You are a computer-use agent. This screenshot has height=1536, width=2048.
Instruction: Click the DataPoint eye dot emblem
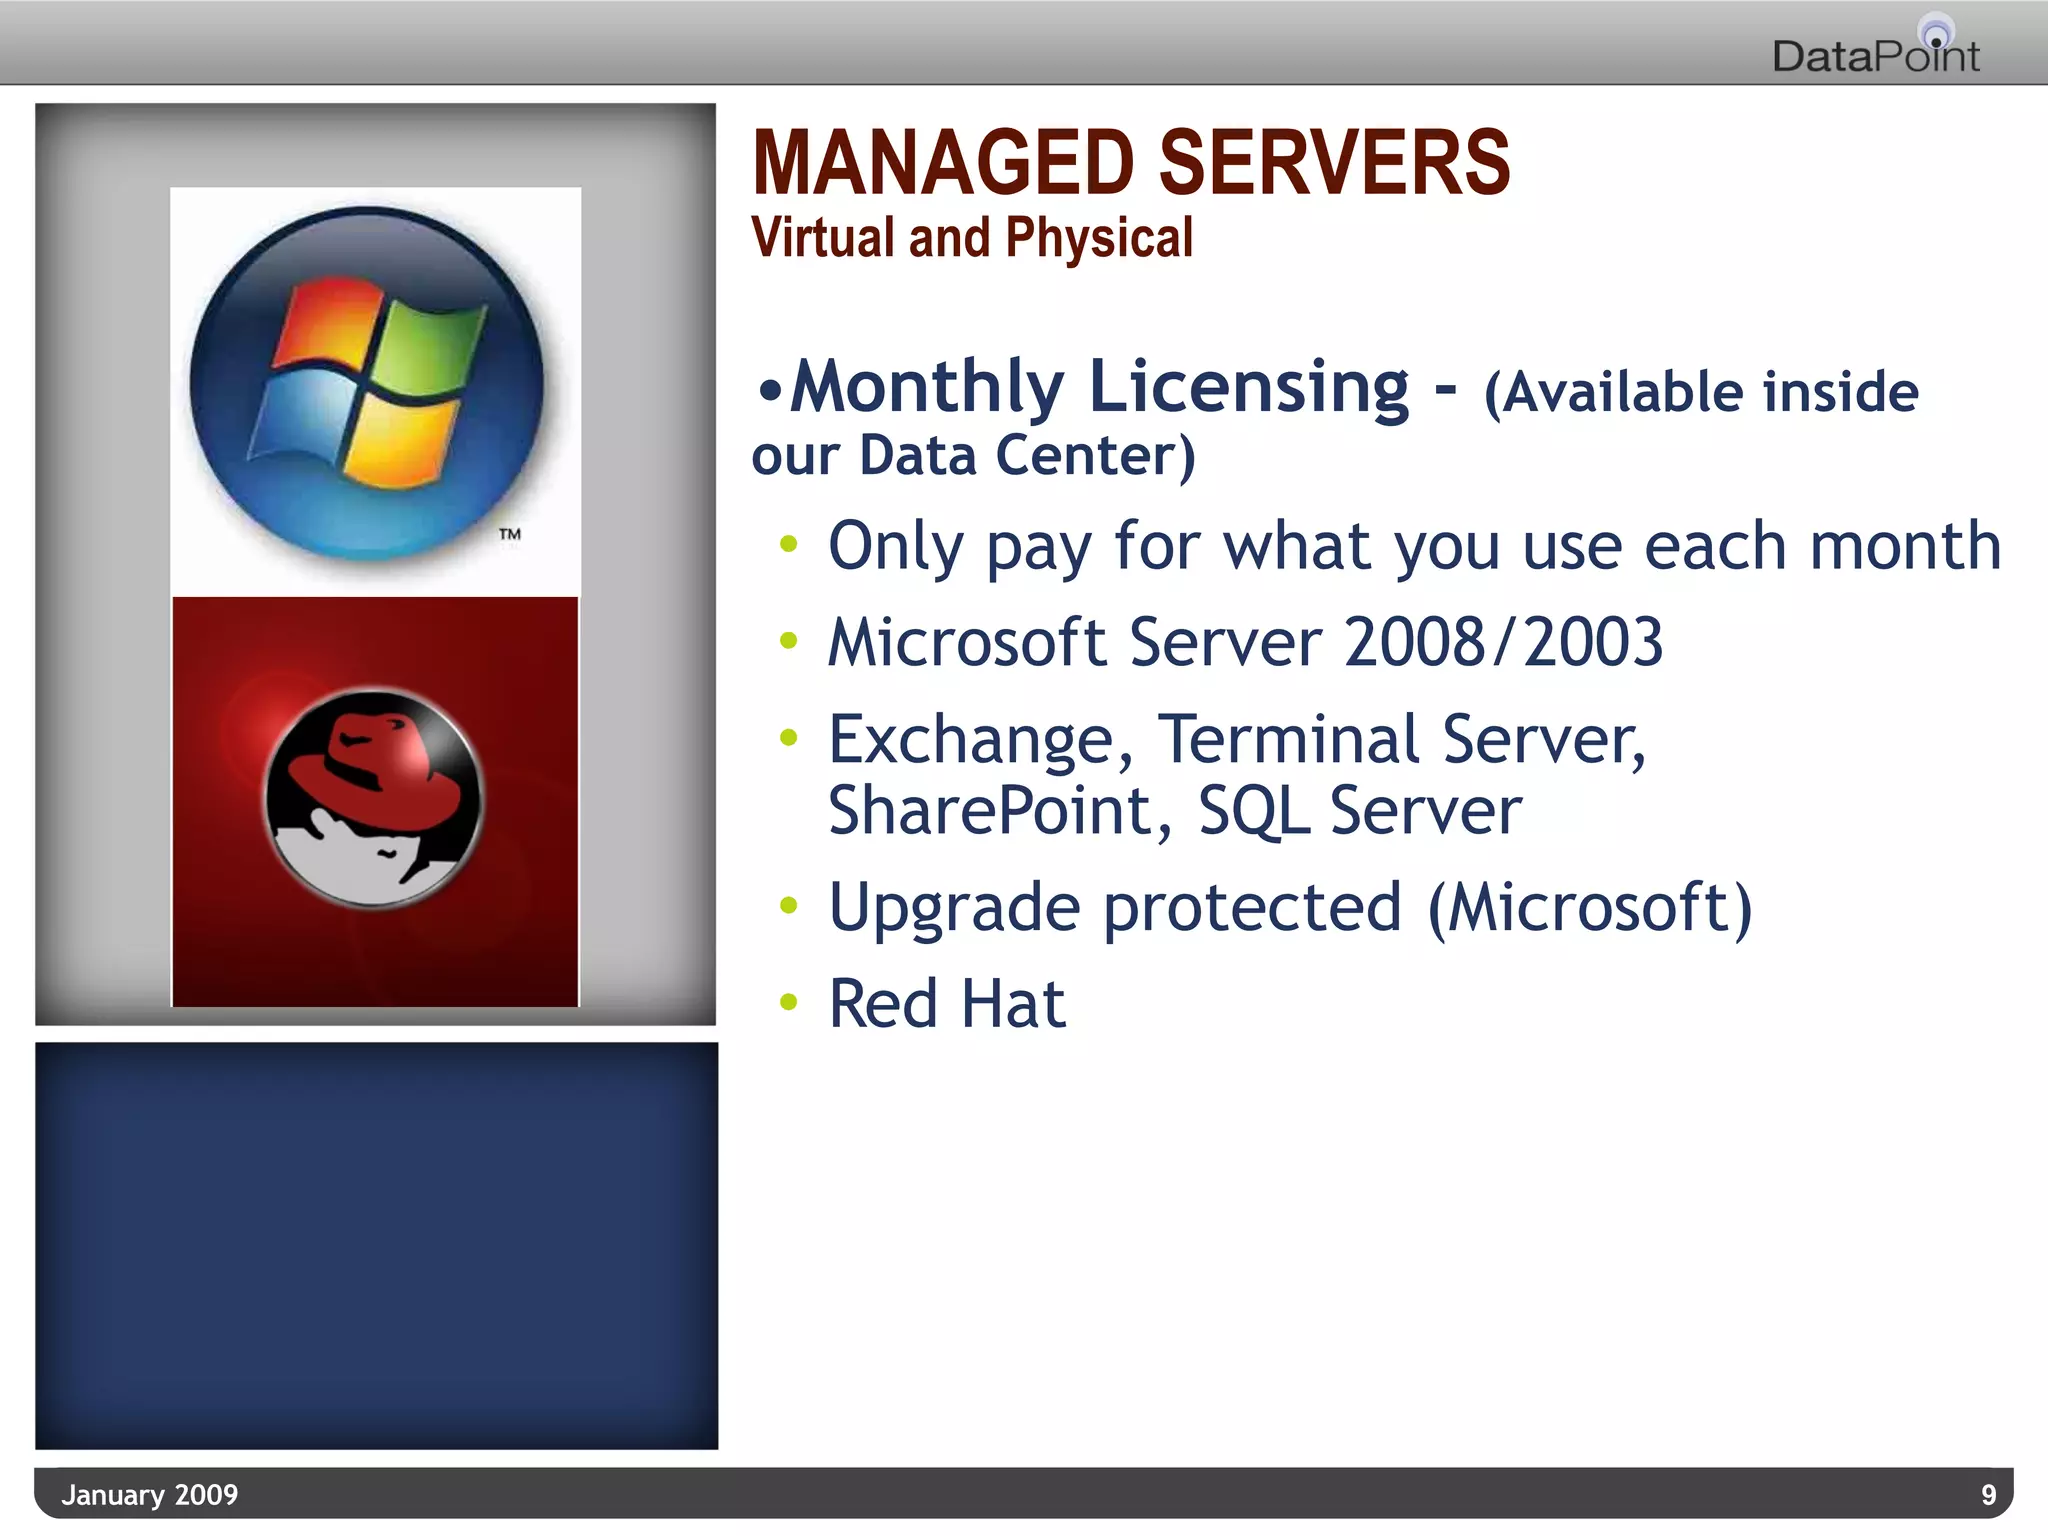[1936, 37]
